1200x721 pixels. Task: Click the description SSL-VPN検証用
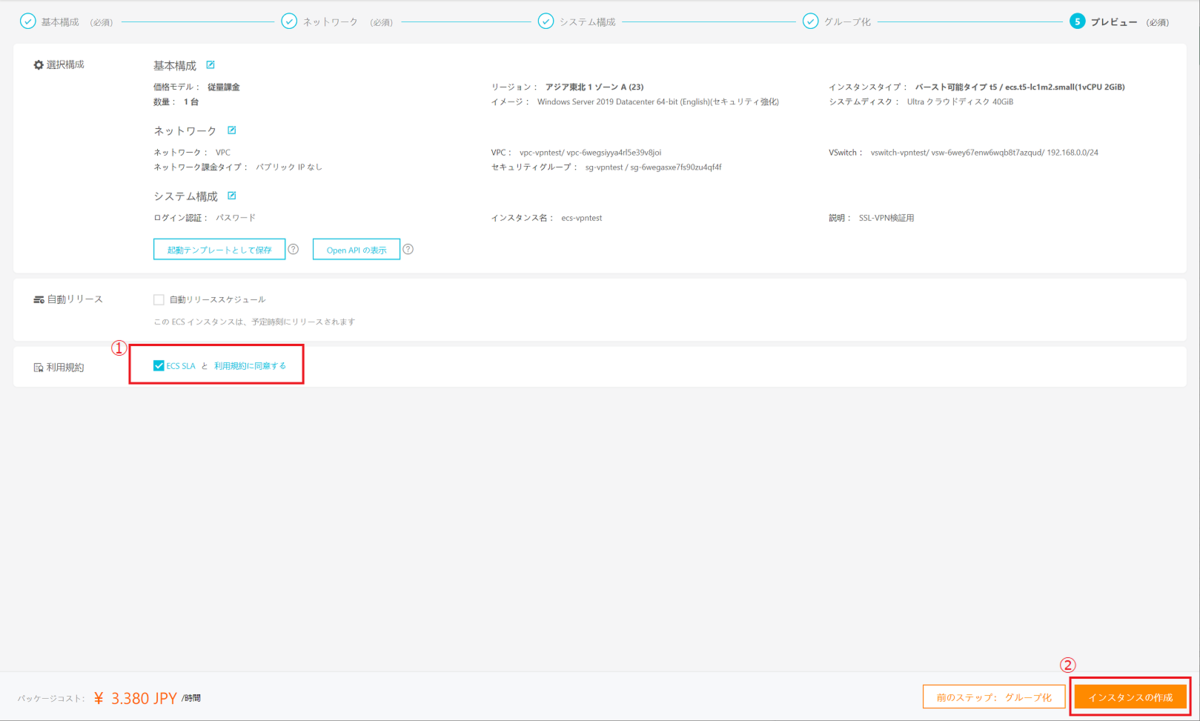tap(886, 217)
